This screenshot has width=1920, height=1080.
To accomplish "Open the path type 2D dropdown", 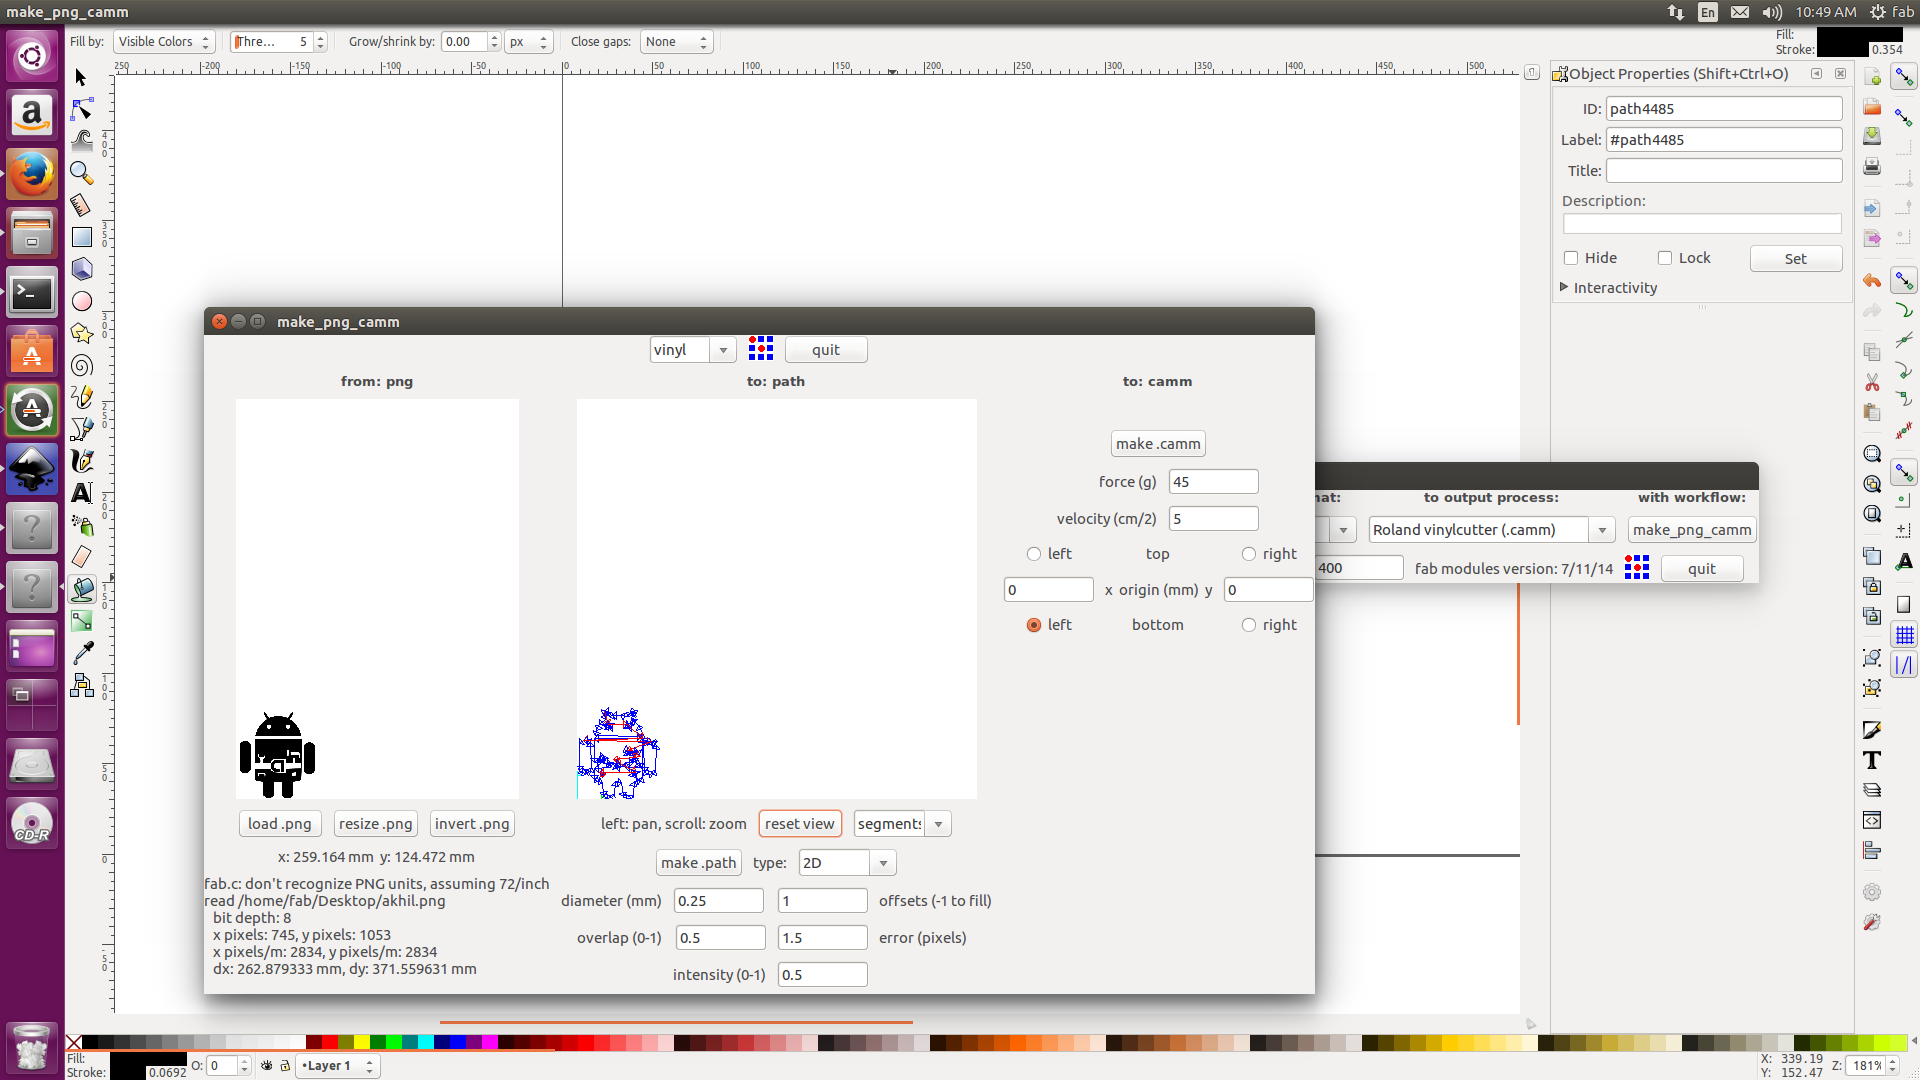I will [883, 863].
